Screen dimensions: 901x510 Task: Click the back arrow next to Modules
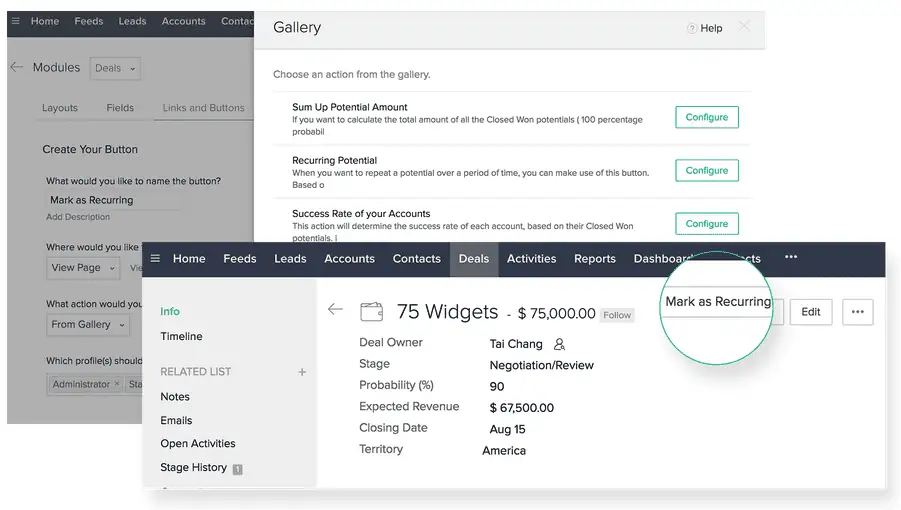(16, 67)
